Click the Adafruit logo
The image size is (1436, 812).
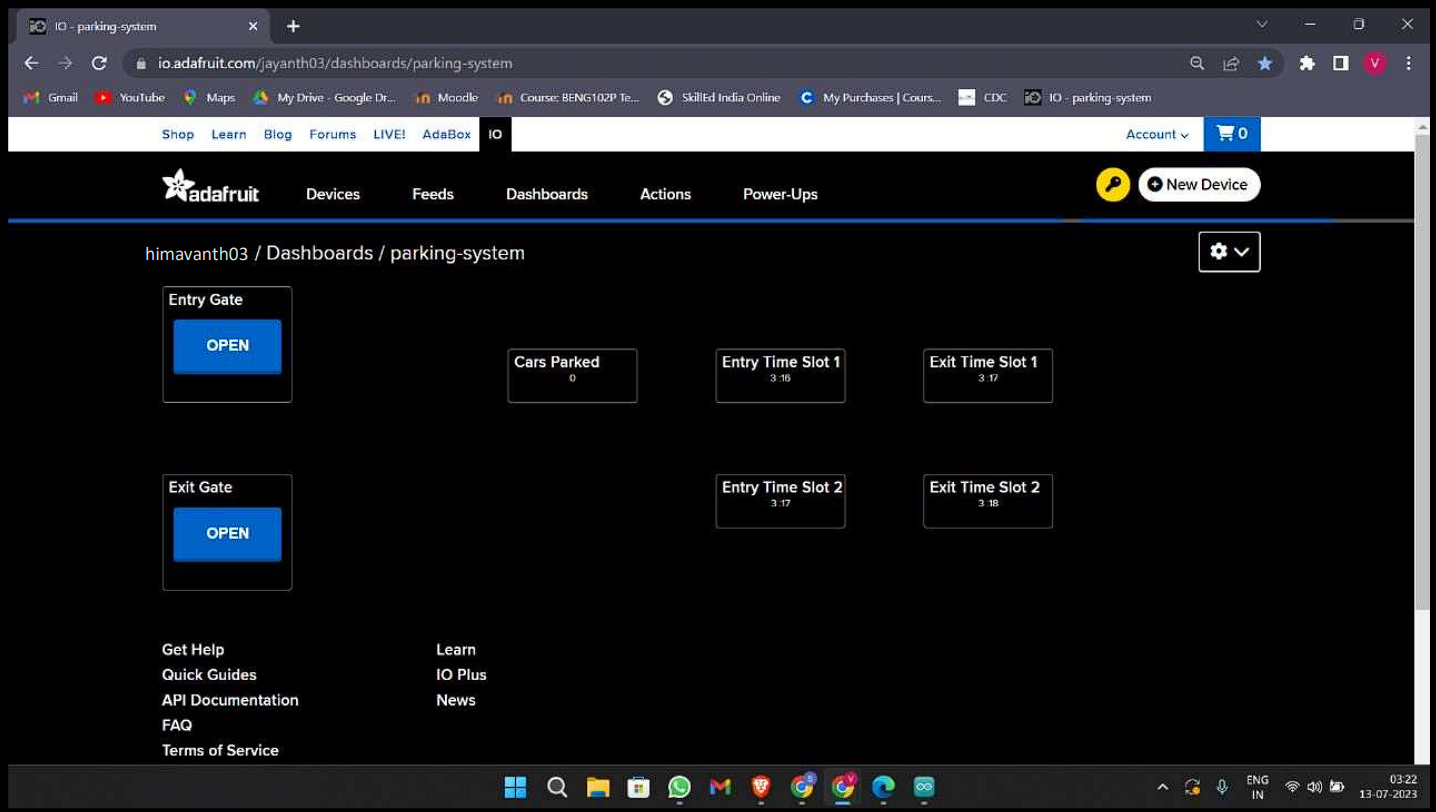tap(211, 187)
